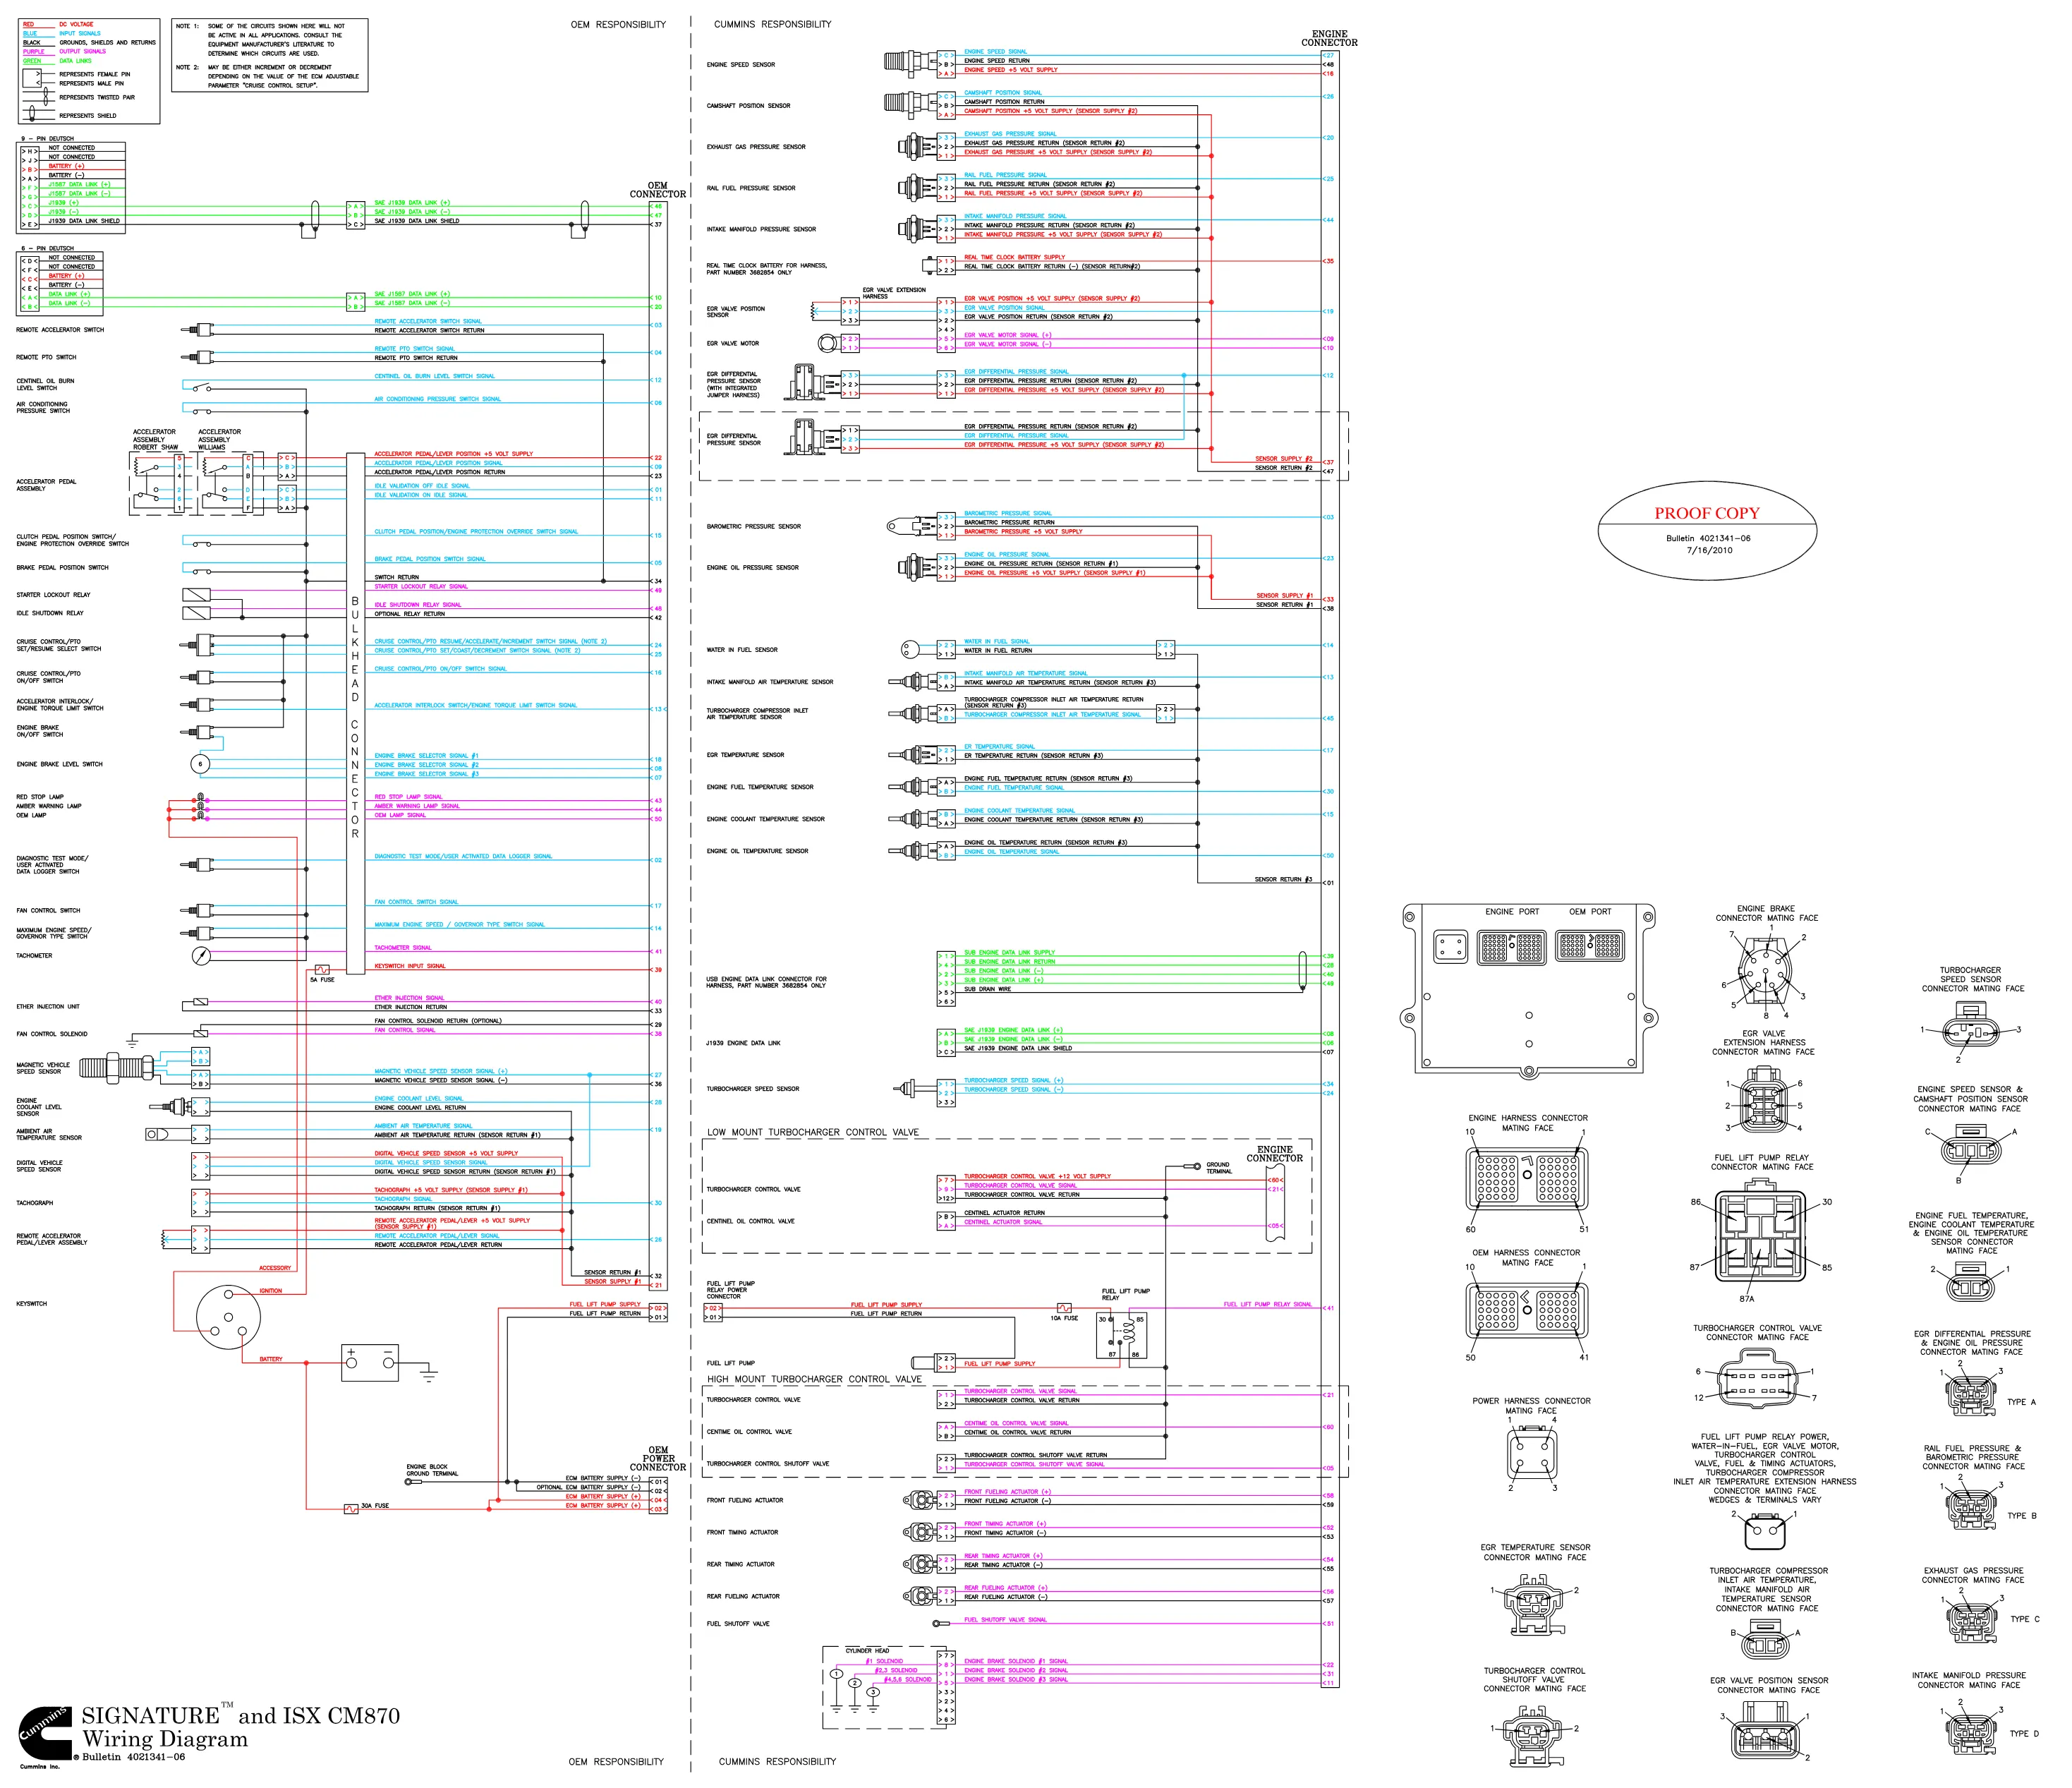Viewport: 2072px width, 1788px height.
Task: Click the ECM Engine Port connector drawing
Action: 1512,947
